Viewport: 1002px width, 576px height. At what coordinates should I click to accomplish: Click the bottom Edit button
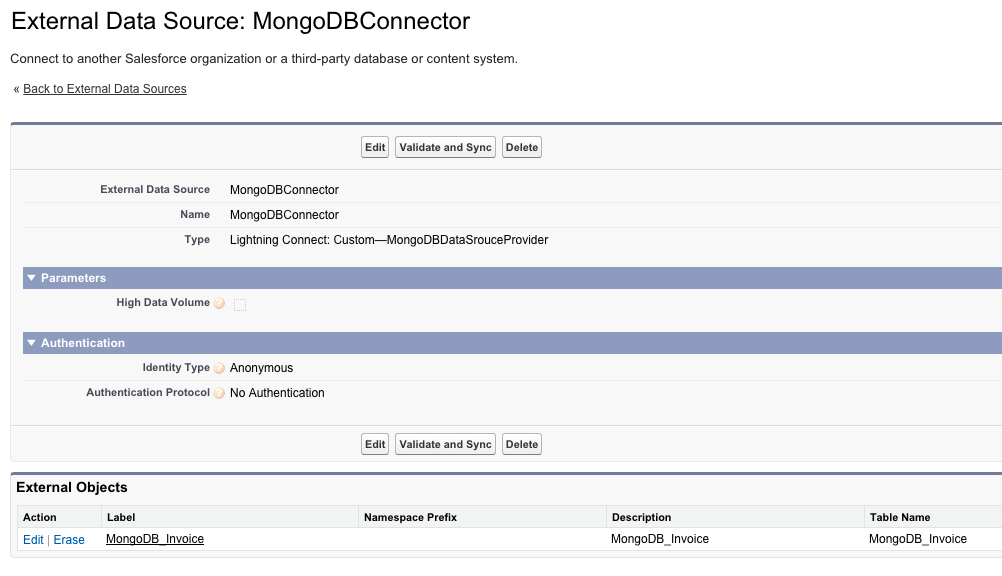(374, 444)
